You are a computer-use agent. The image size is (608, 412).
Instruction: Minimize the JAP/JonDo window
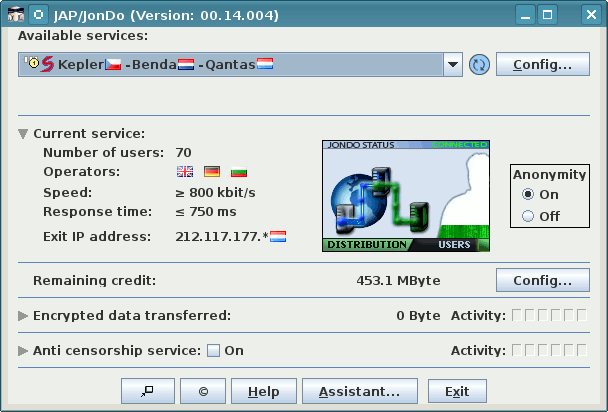pyautogui.click(x=525, y=15)
